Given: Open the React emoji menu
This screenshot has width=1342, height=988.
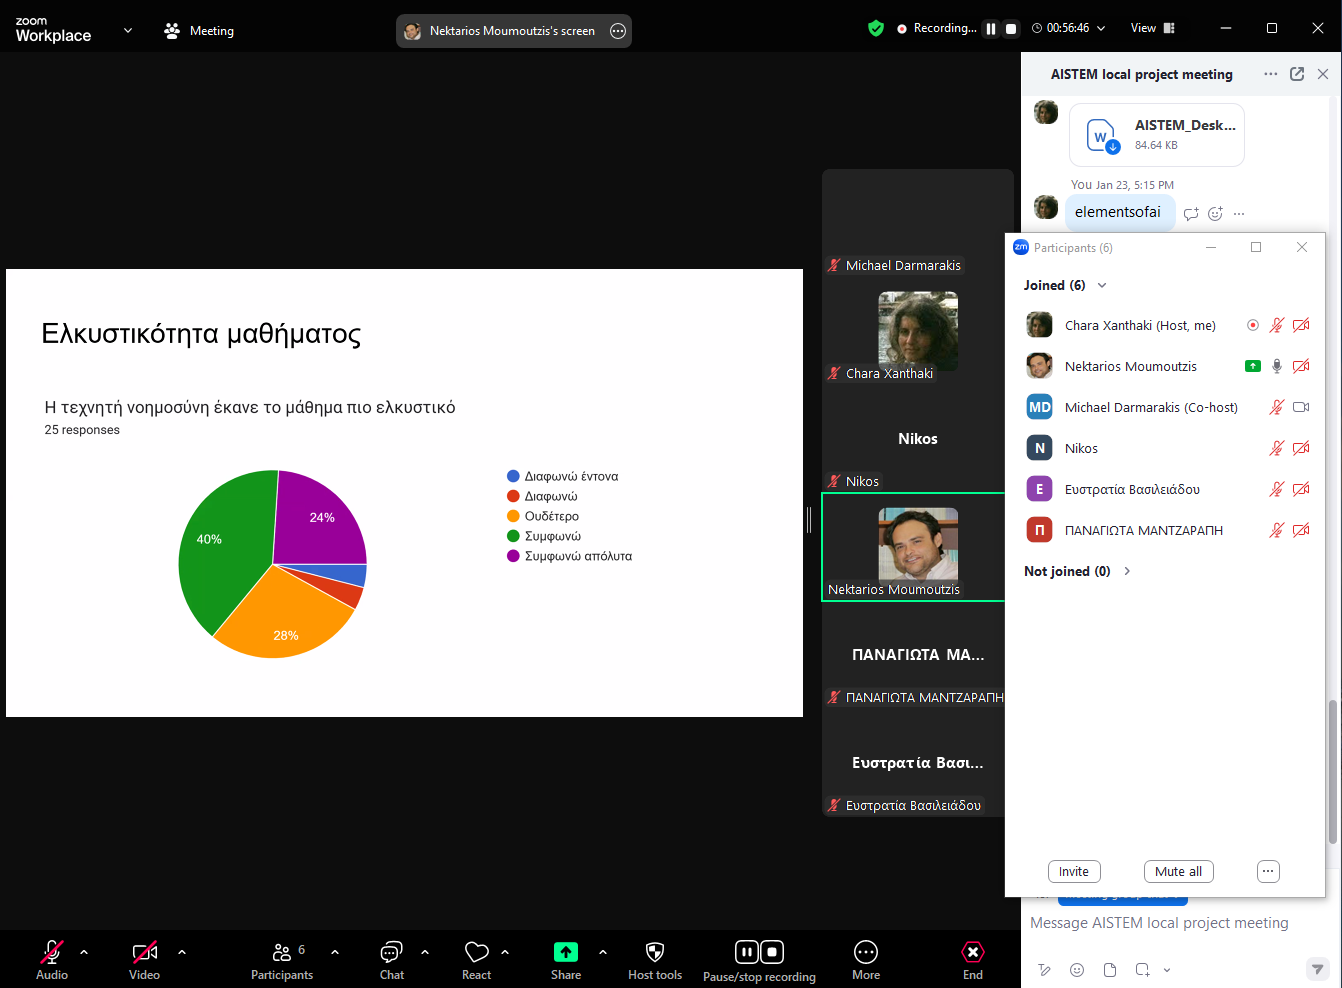Looking at the screenshot, I should [477, 953].
